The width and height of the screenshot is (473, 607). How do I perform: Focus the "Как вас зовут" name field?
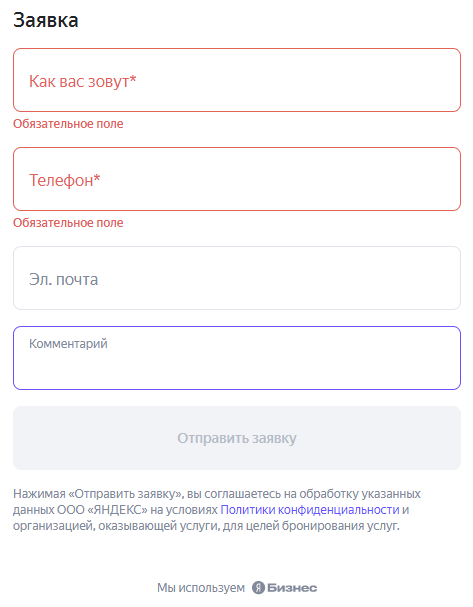[237, 80]
